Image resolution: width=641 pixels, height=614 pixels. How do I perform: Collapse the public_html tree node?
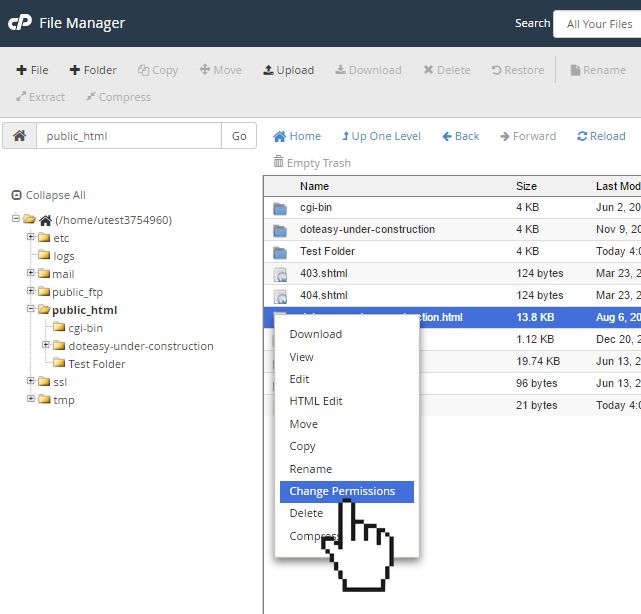(x=31, y=310)
